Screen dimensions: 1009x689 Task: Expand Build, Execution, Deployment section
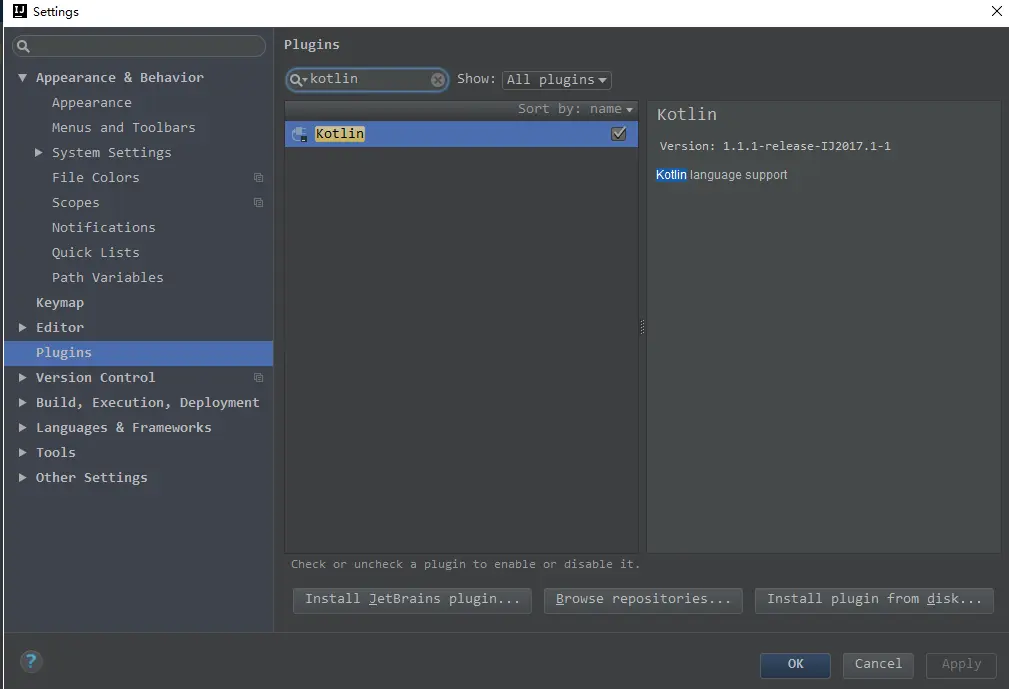[23, 403]
